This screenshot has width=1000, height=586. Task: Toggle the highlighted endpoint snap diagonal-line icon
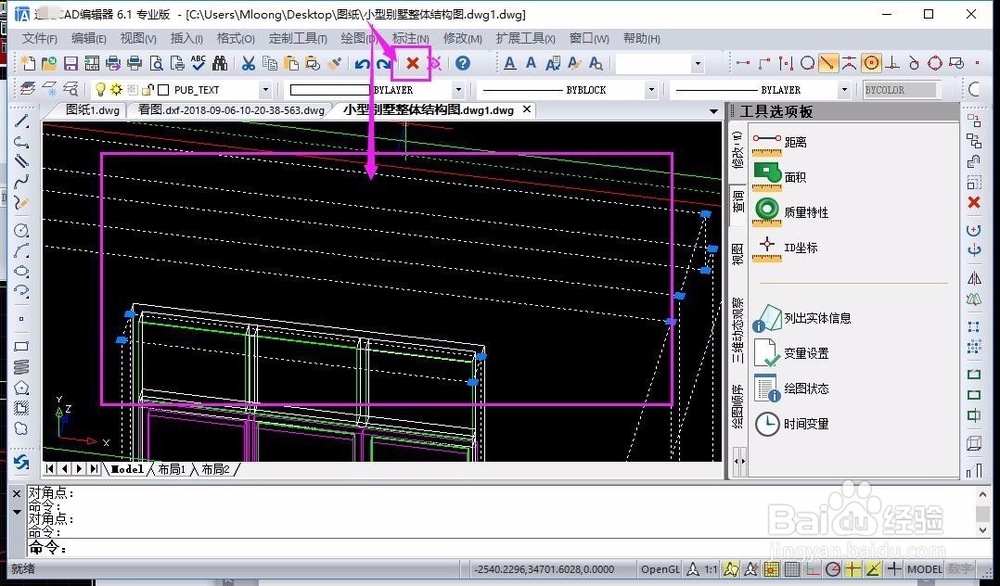[828, 63]
